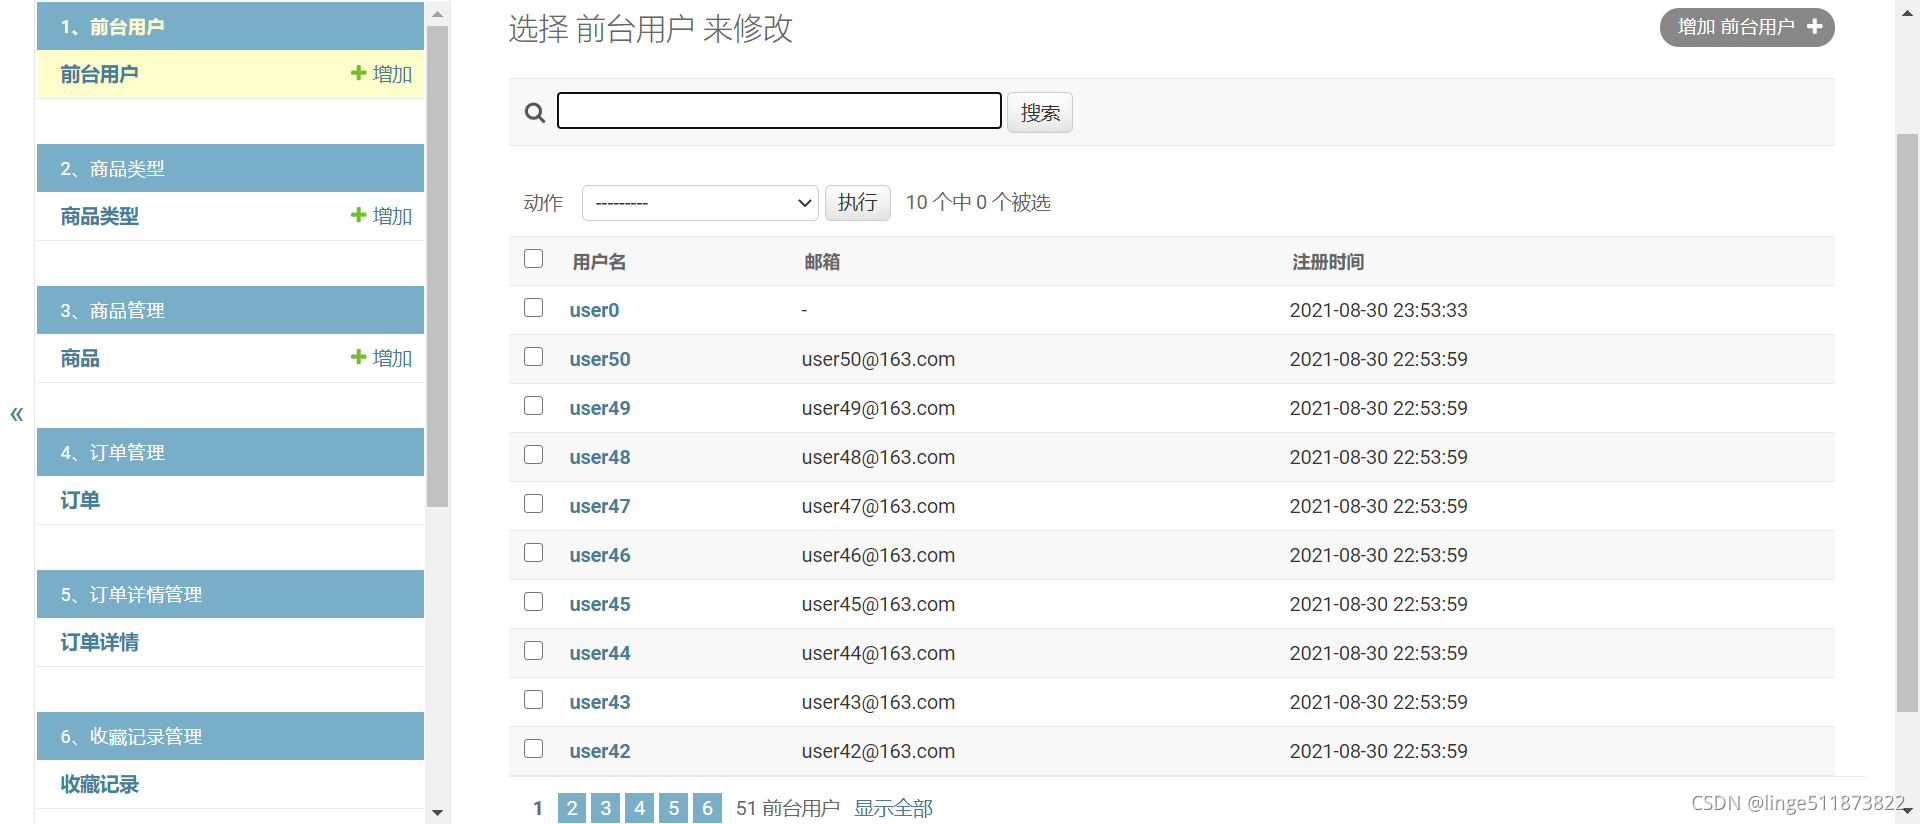
Task: Open 商品 in the sidebar
Action: (80, 358)
